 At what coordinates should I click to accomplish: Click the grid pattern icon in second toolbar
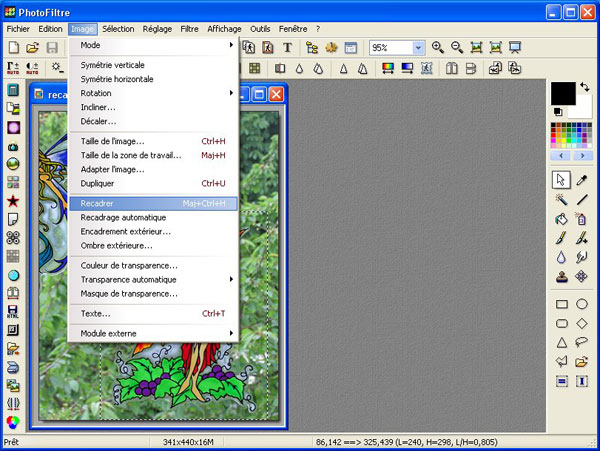(254, 68)
